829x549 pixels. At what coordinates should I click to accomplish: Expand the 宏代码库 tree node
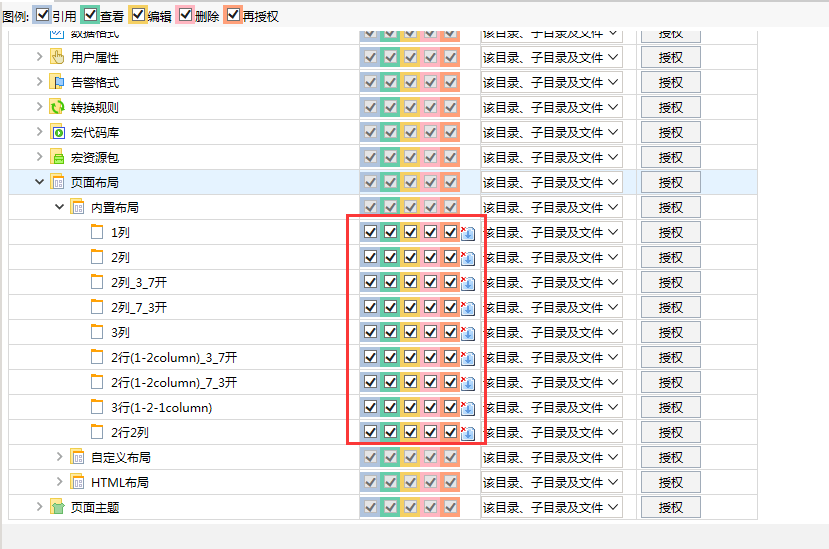point(39,132)
